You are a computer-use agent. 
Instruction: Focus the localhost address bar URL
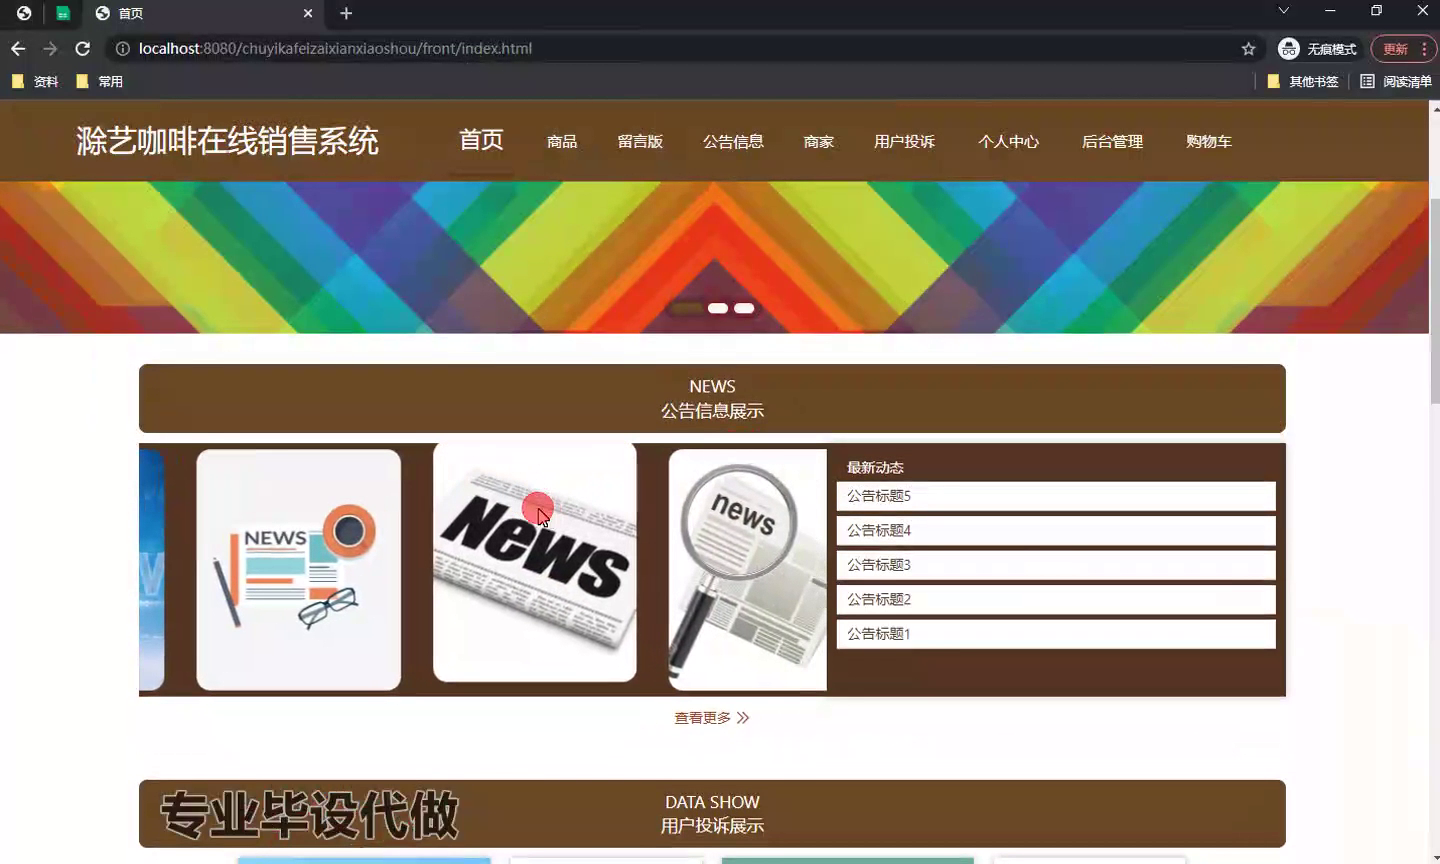click(335, 48)
